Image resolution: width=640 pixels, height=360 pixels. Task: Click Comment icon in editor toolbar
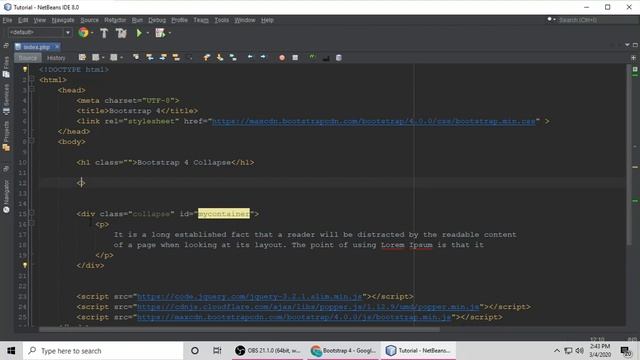pyautogui.click(x=326, y=58)
